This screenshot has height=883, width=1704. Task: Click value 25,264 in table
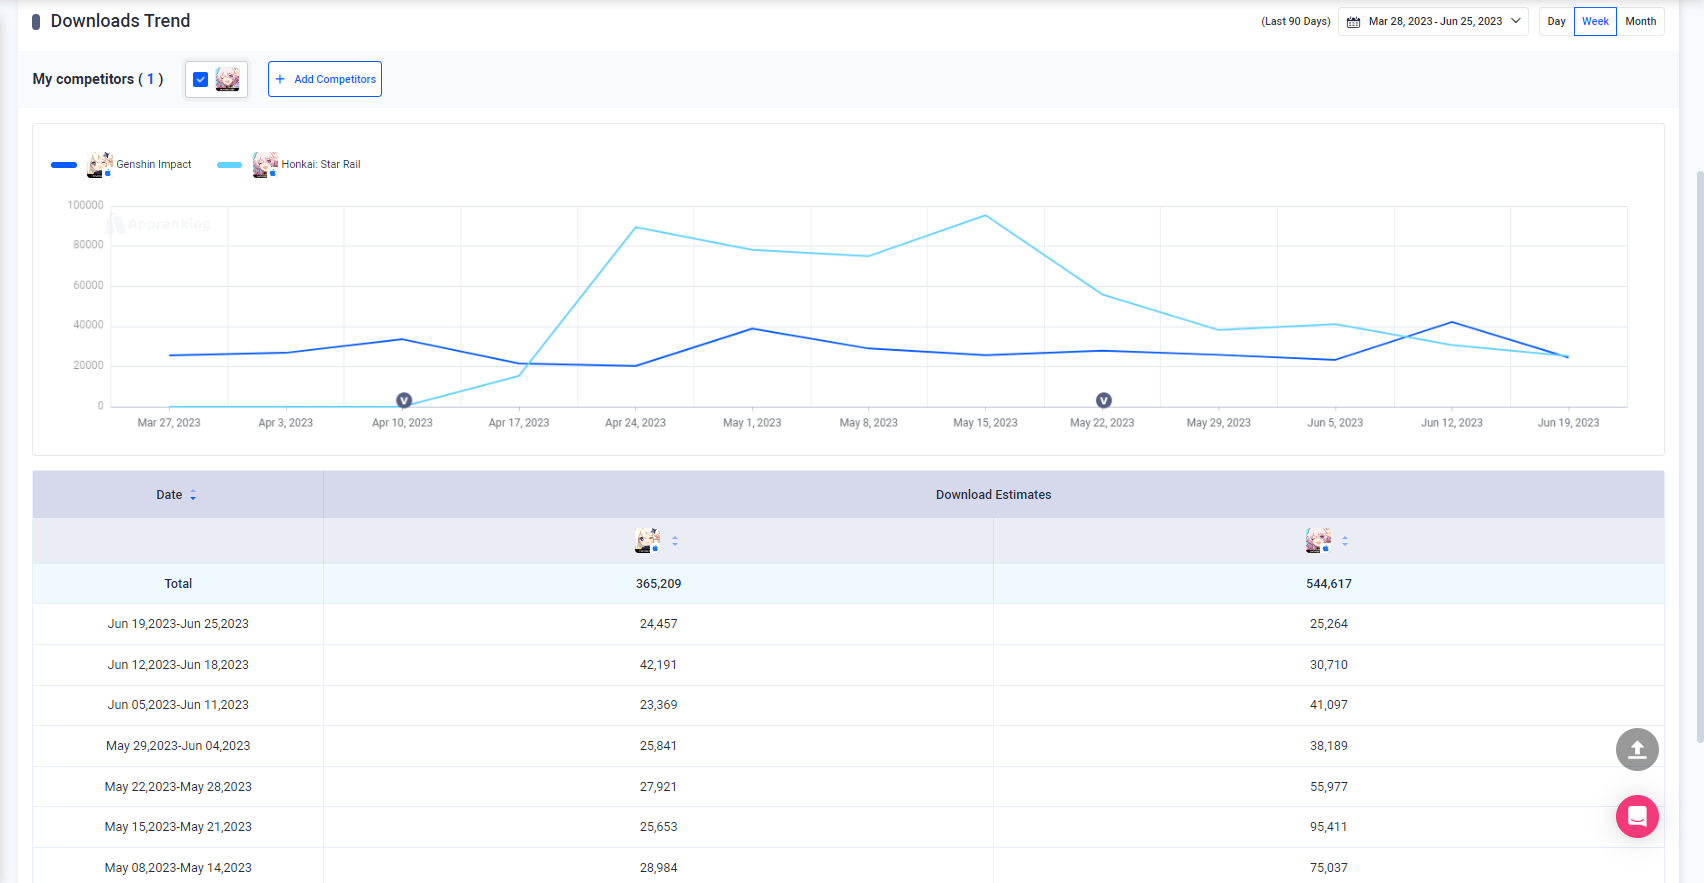click(1328, 624)
